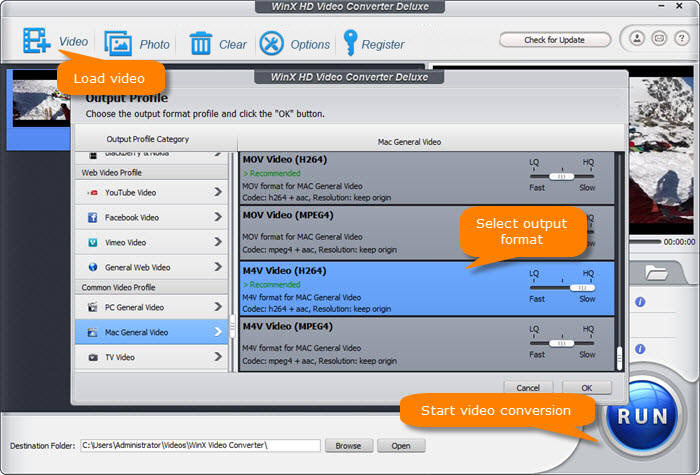Adjust MOV Video (H264) quality slider
700x475 pixels.
tap(562, 176)
